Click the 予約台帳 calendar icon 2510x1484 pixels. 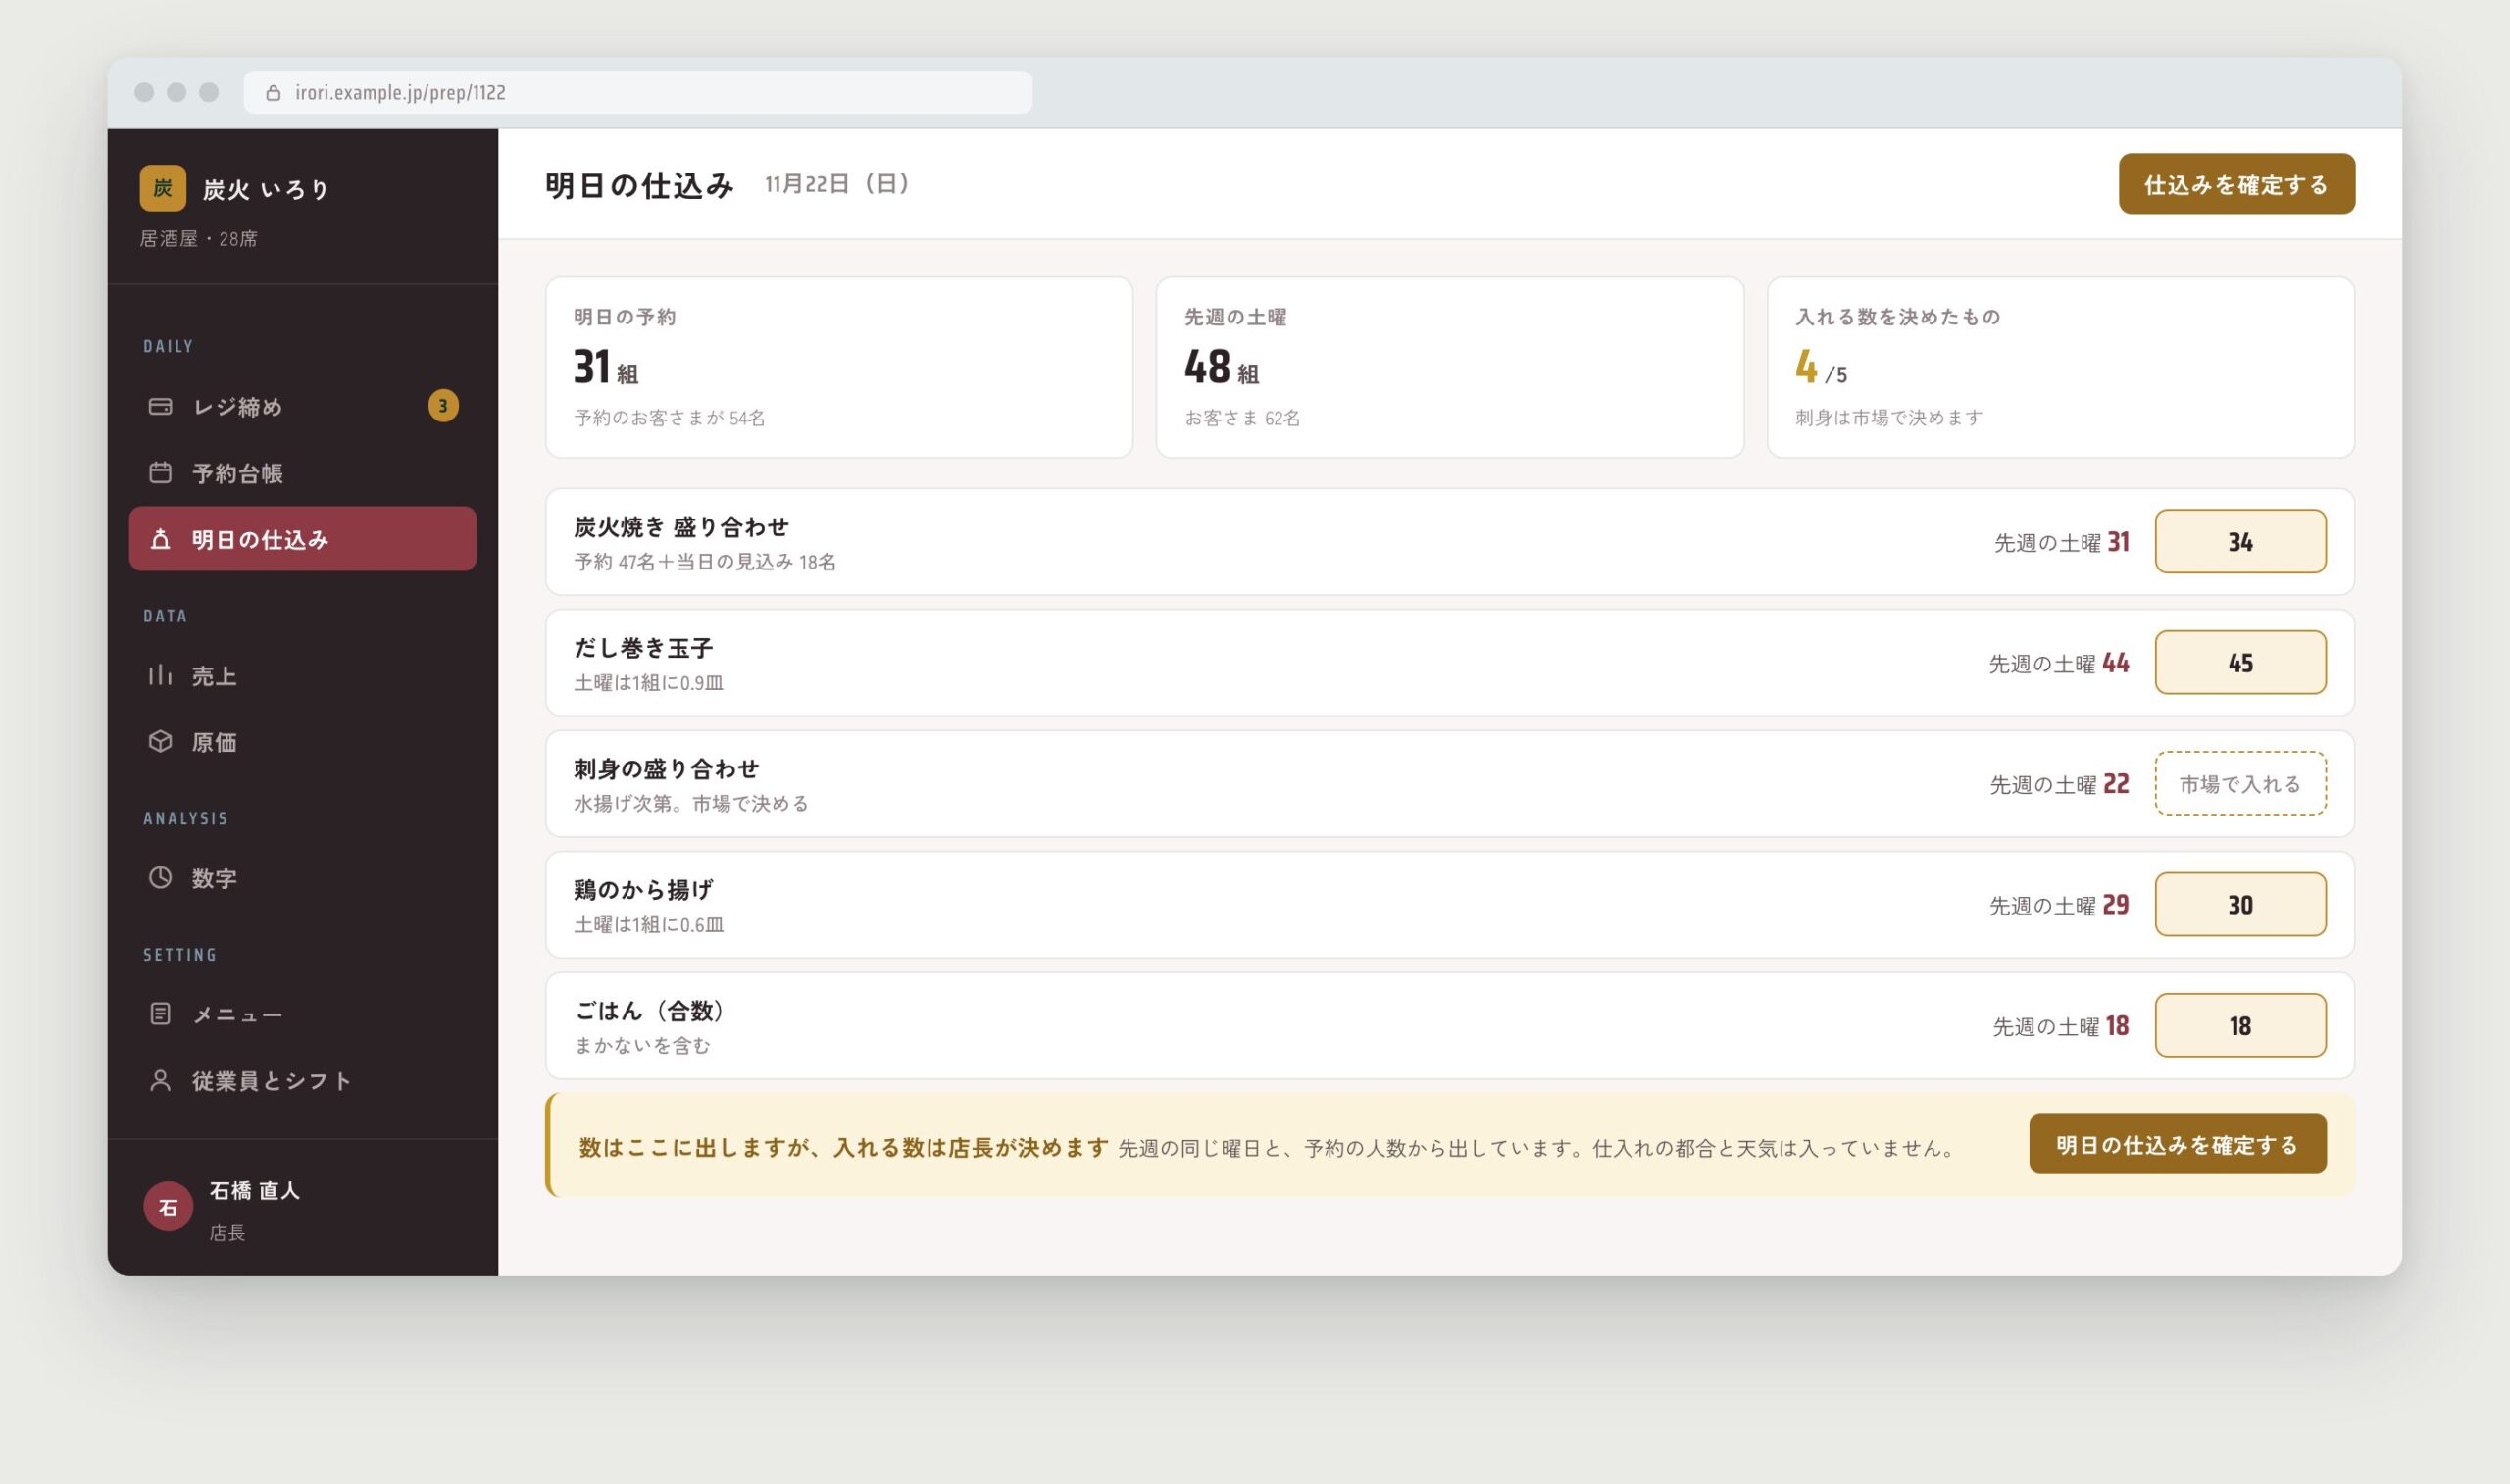pyautogui.click(x=160, y=472)
